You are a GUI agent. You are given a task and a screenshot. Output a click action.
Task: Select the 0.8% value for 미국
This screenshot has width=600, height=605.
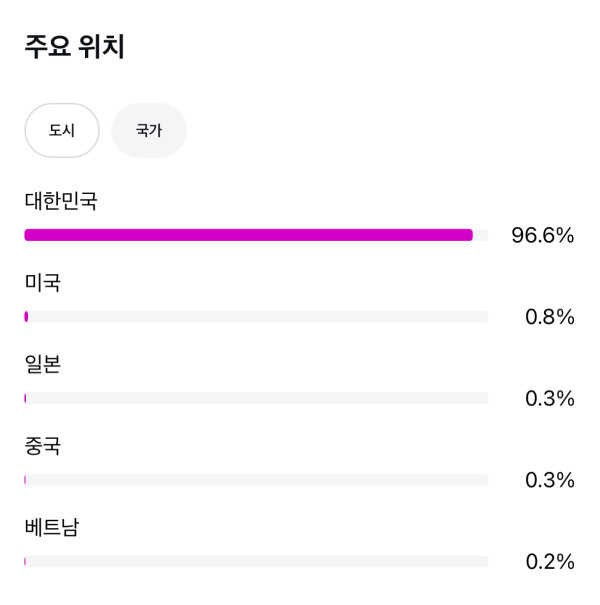(550, 318)
